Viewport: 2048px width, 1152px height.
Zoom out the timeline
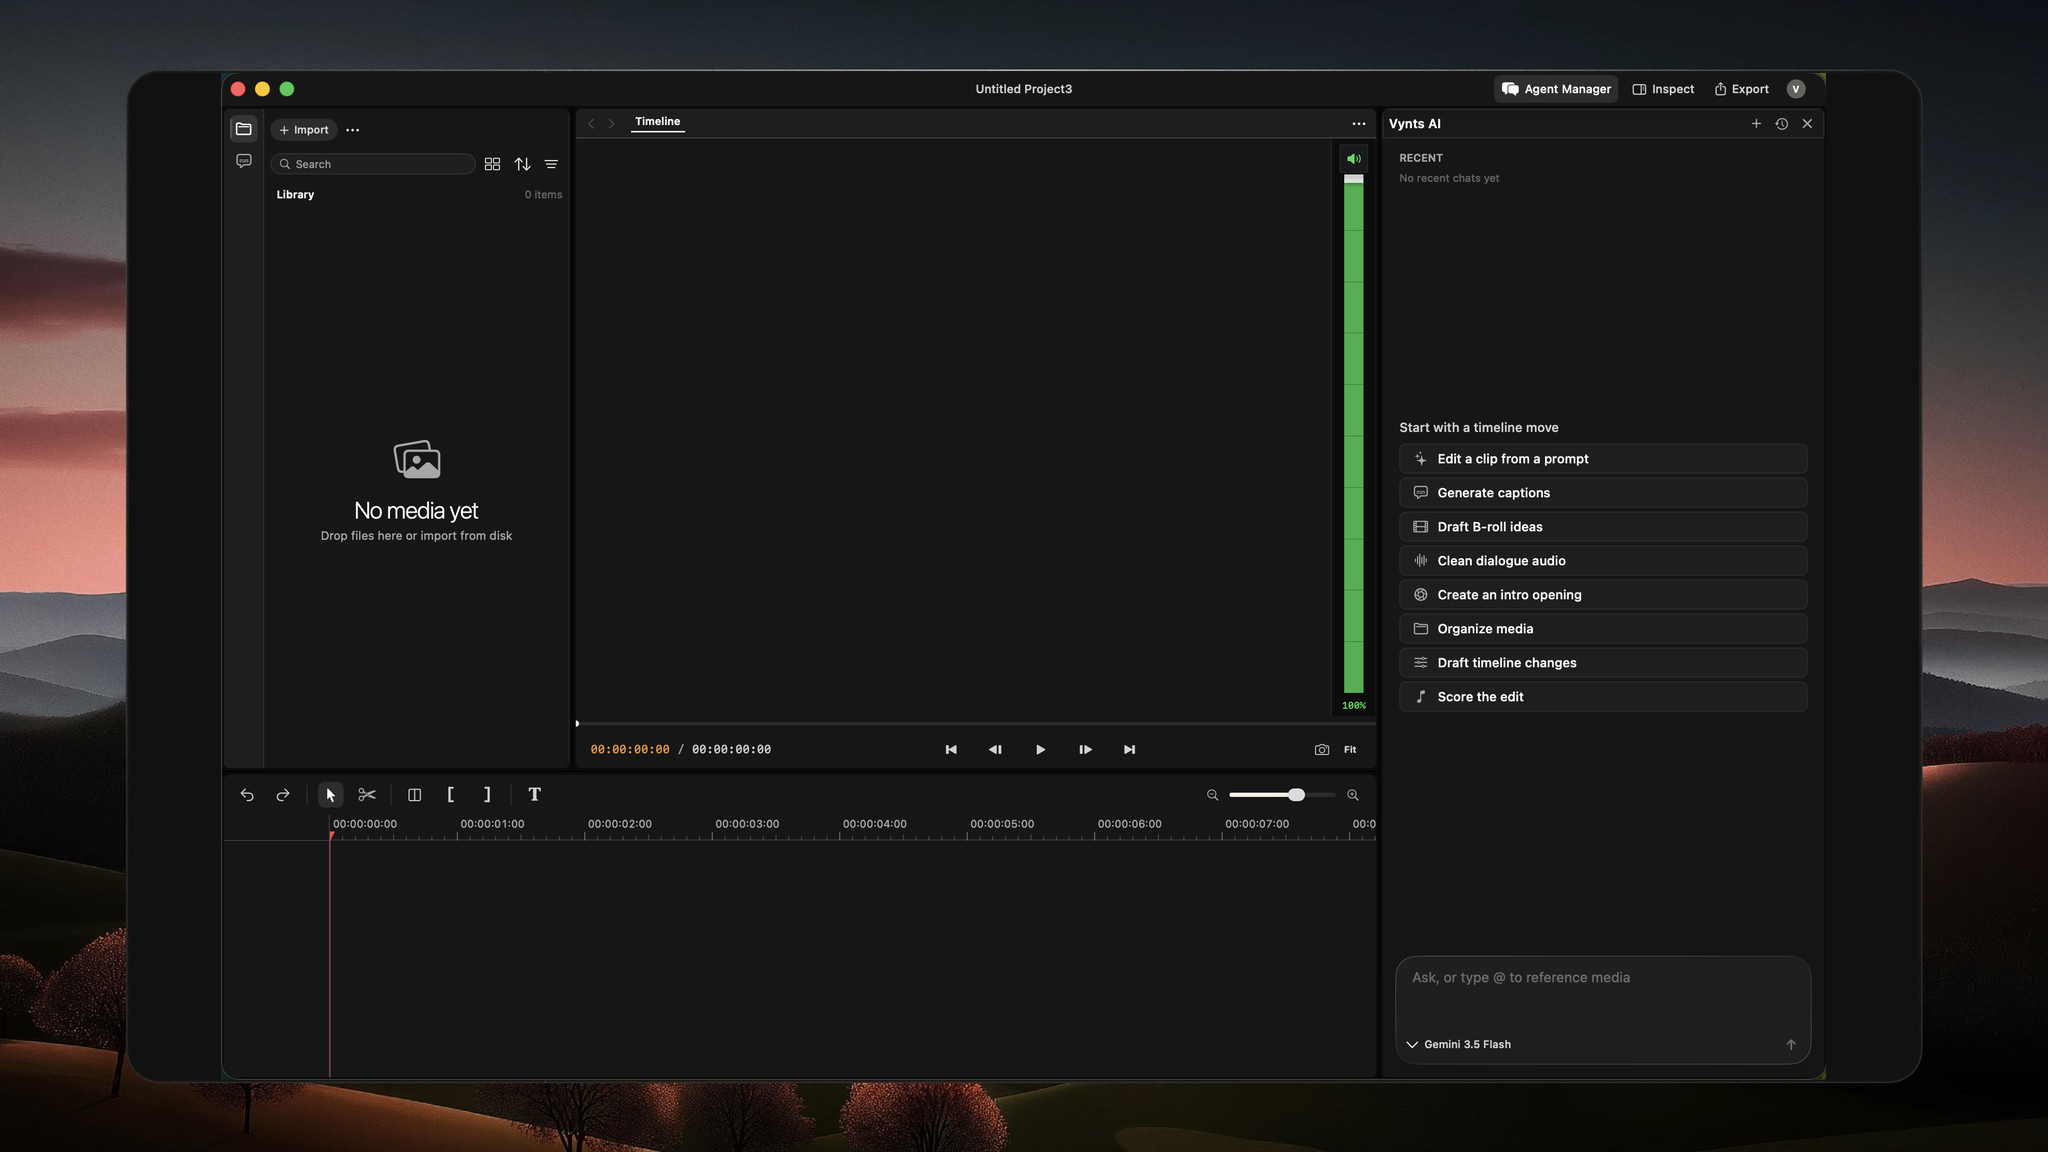pyautogui.click(x=1212, y=795)
